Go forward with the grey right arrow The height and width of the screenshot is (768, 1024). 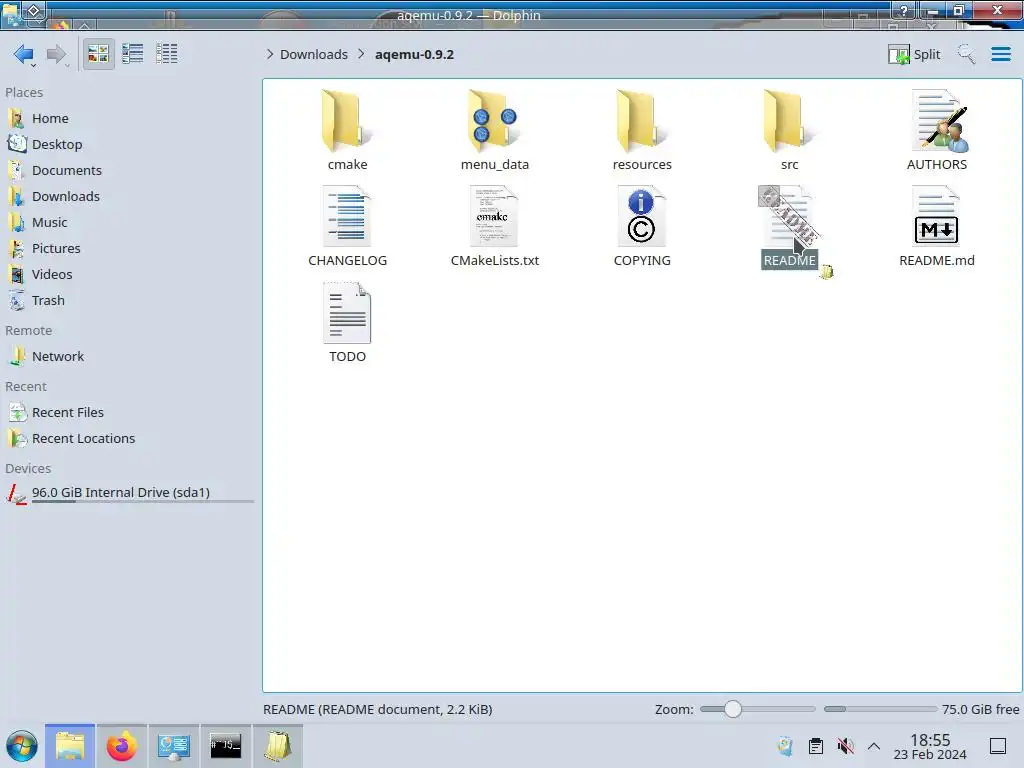(56, 54)
